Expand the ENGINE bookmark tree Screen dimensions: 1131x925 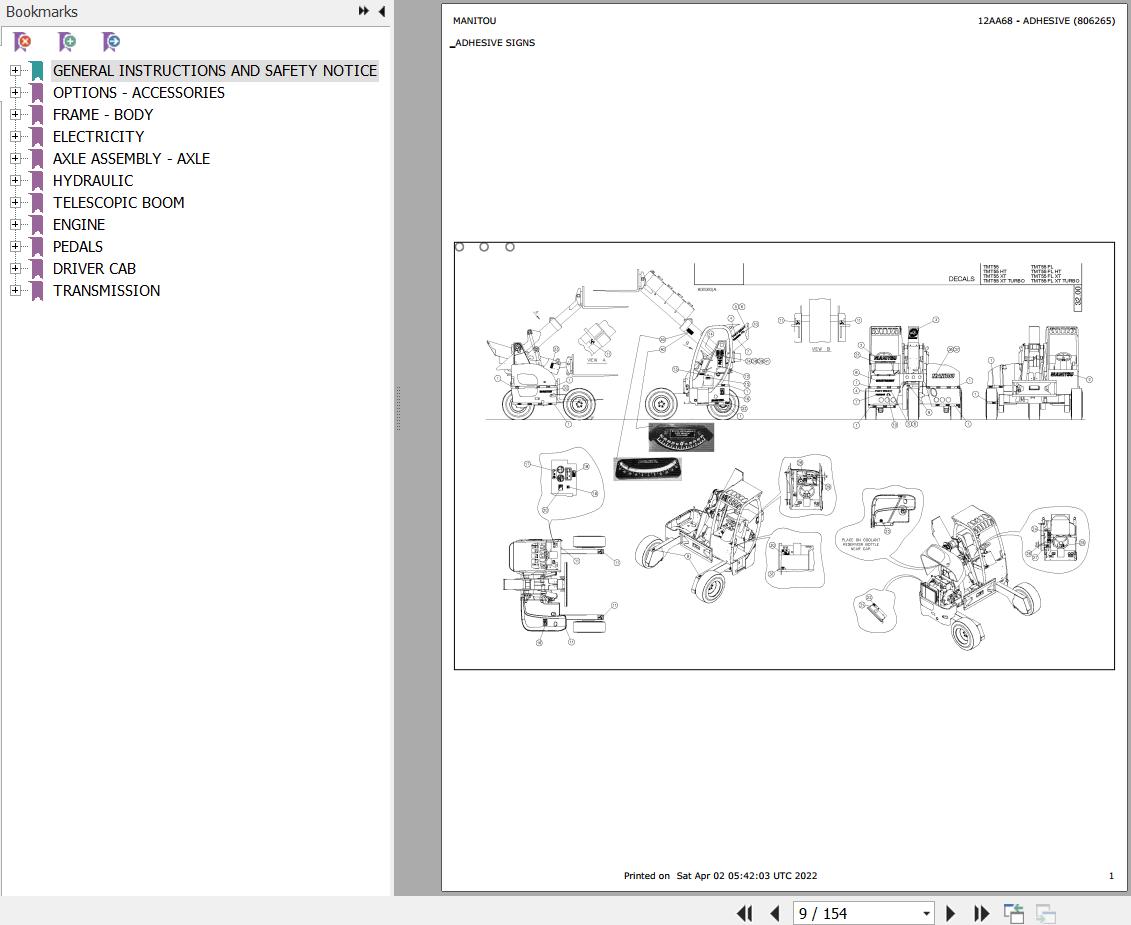[14, 224]
